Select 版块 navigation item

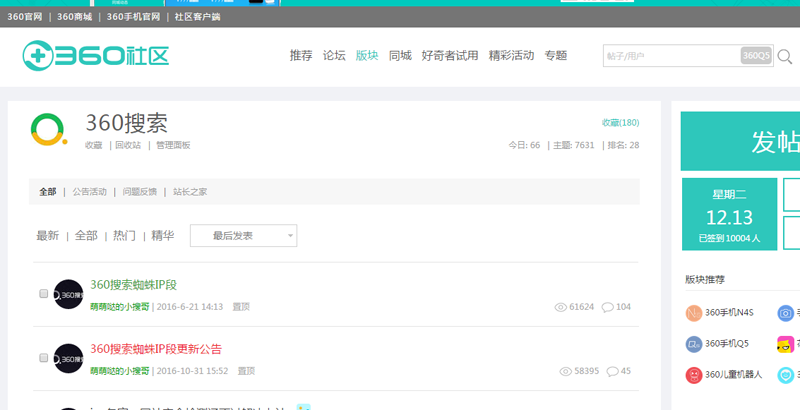367,56
